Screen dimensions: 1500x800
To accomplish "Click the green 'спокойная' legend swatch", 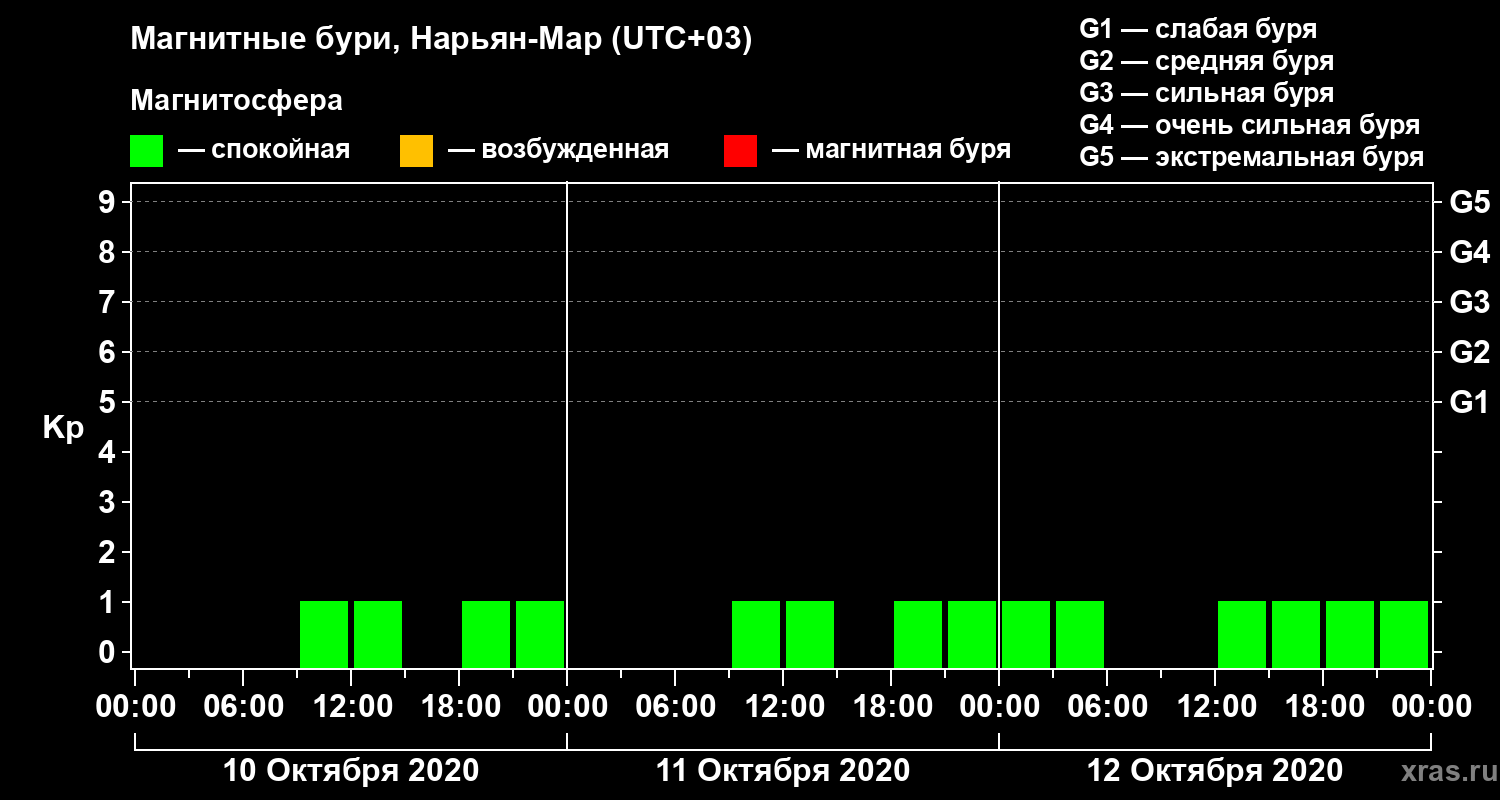I will [146, 151].
